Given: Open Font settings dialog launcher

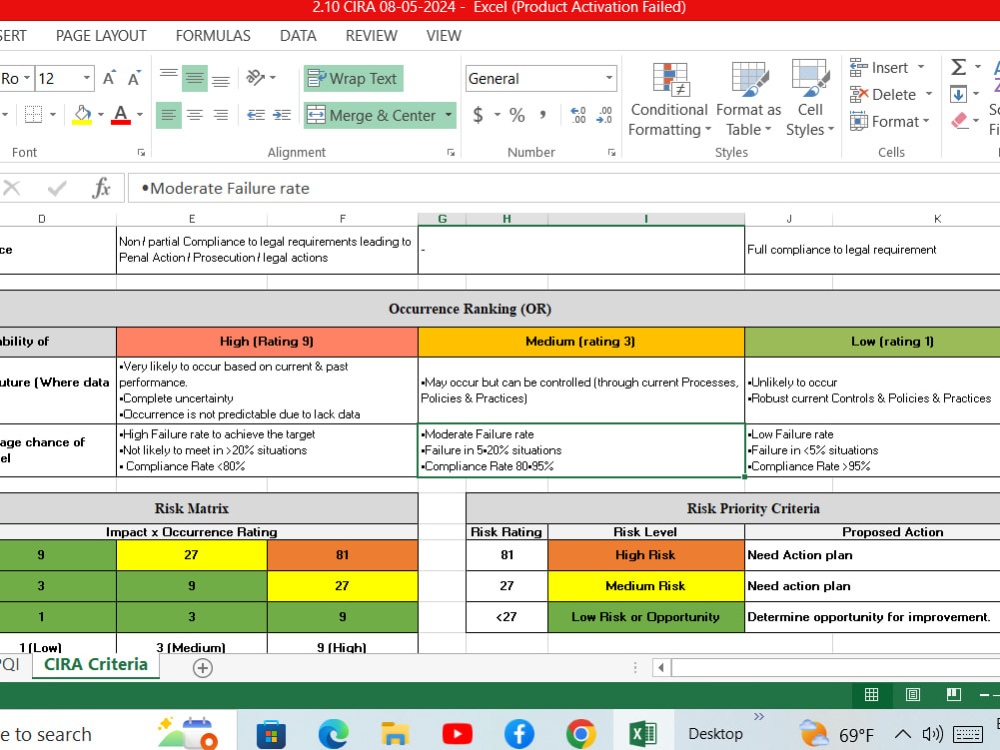Looking at the screenshot, I should (x=141, y=152).
